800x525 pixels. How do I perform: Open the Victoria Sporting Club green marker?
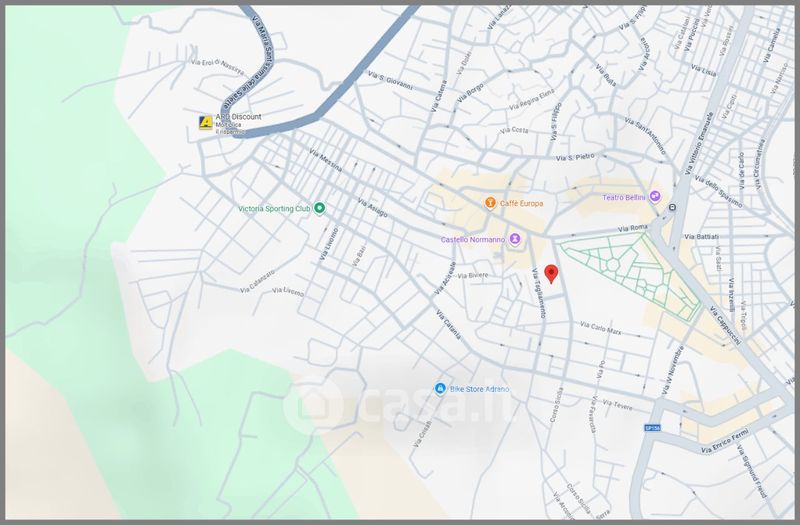319,208
